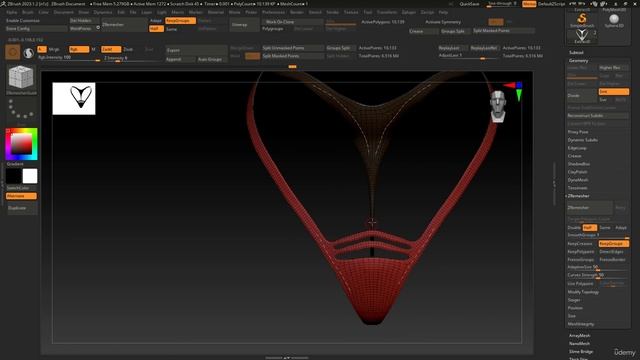The image size is (640, 360).
Task: Select the black secondary color swatch
Action: click(x=13, y=176)
